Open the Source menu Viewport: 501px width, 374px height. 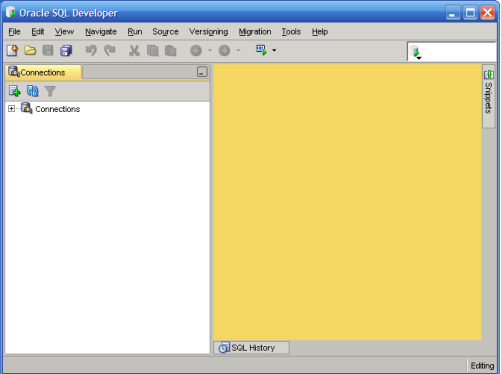[x=166, y=32]
